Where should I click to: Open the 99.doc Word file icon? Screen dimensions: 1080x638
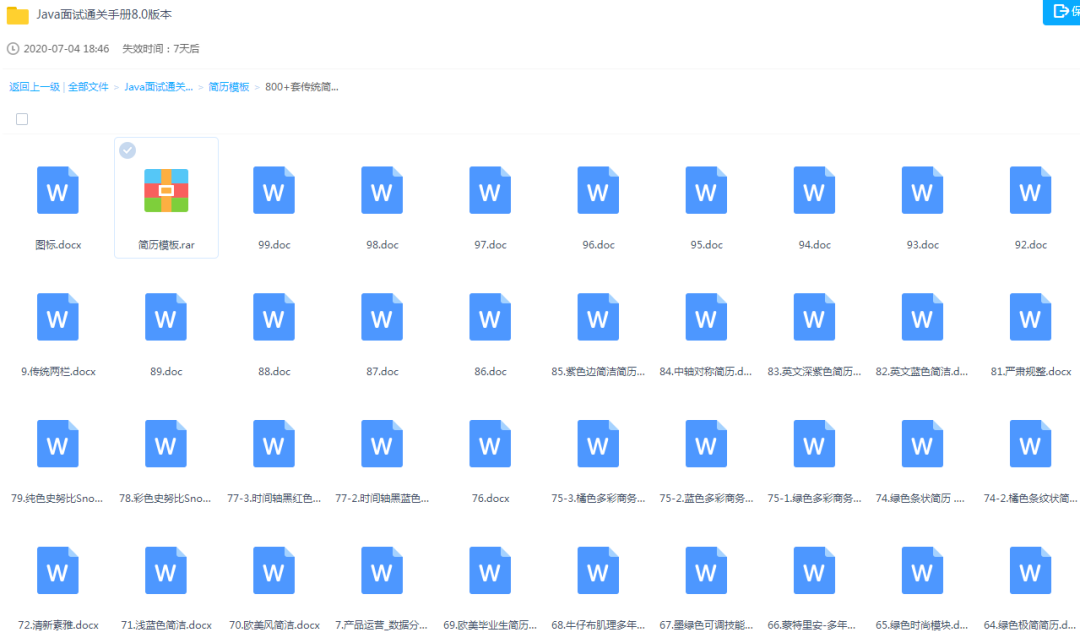tap(274, 190)
